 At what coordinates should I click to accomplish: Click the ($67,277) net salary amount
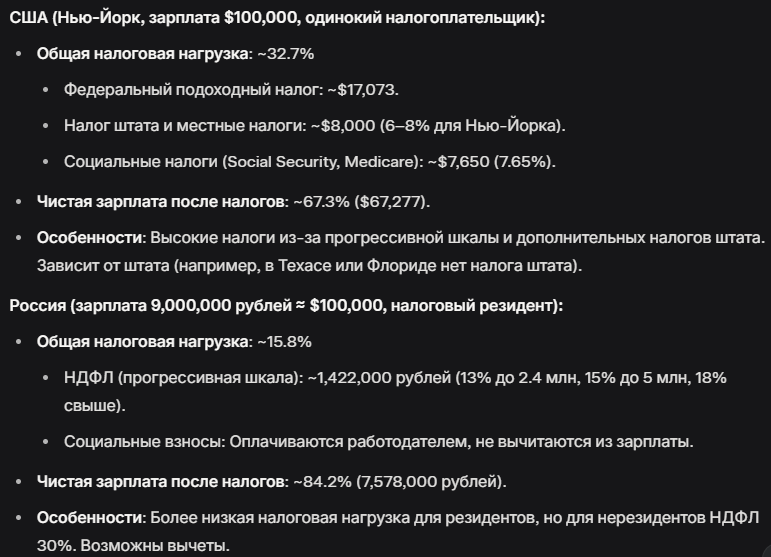[392, 202]
